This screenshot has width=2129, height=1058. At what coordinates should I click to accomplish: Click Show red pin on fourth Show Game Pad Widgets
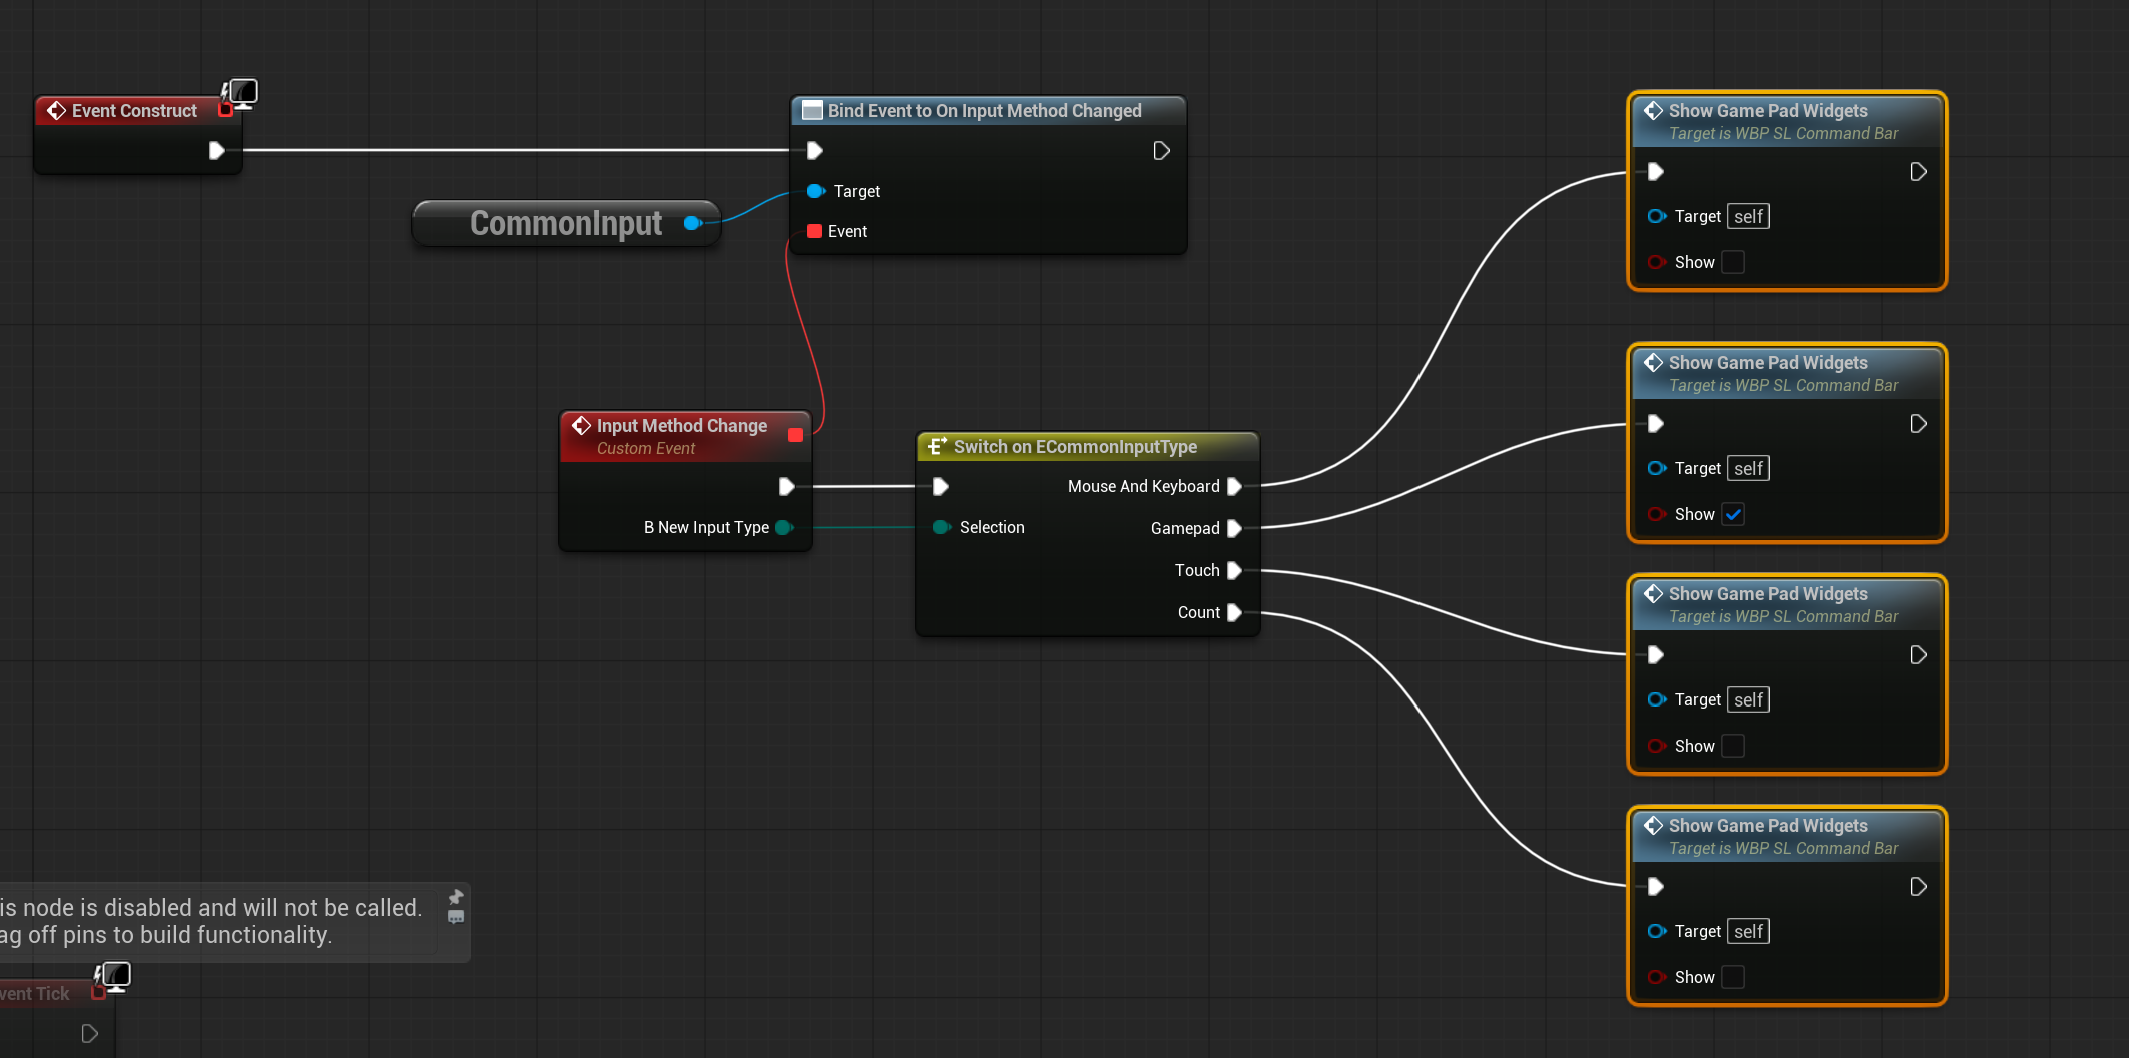1657,977
